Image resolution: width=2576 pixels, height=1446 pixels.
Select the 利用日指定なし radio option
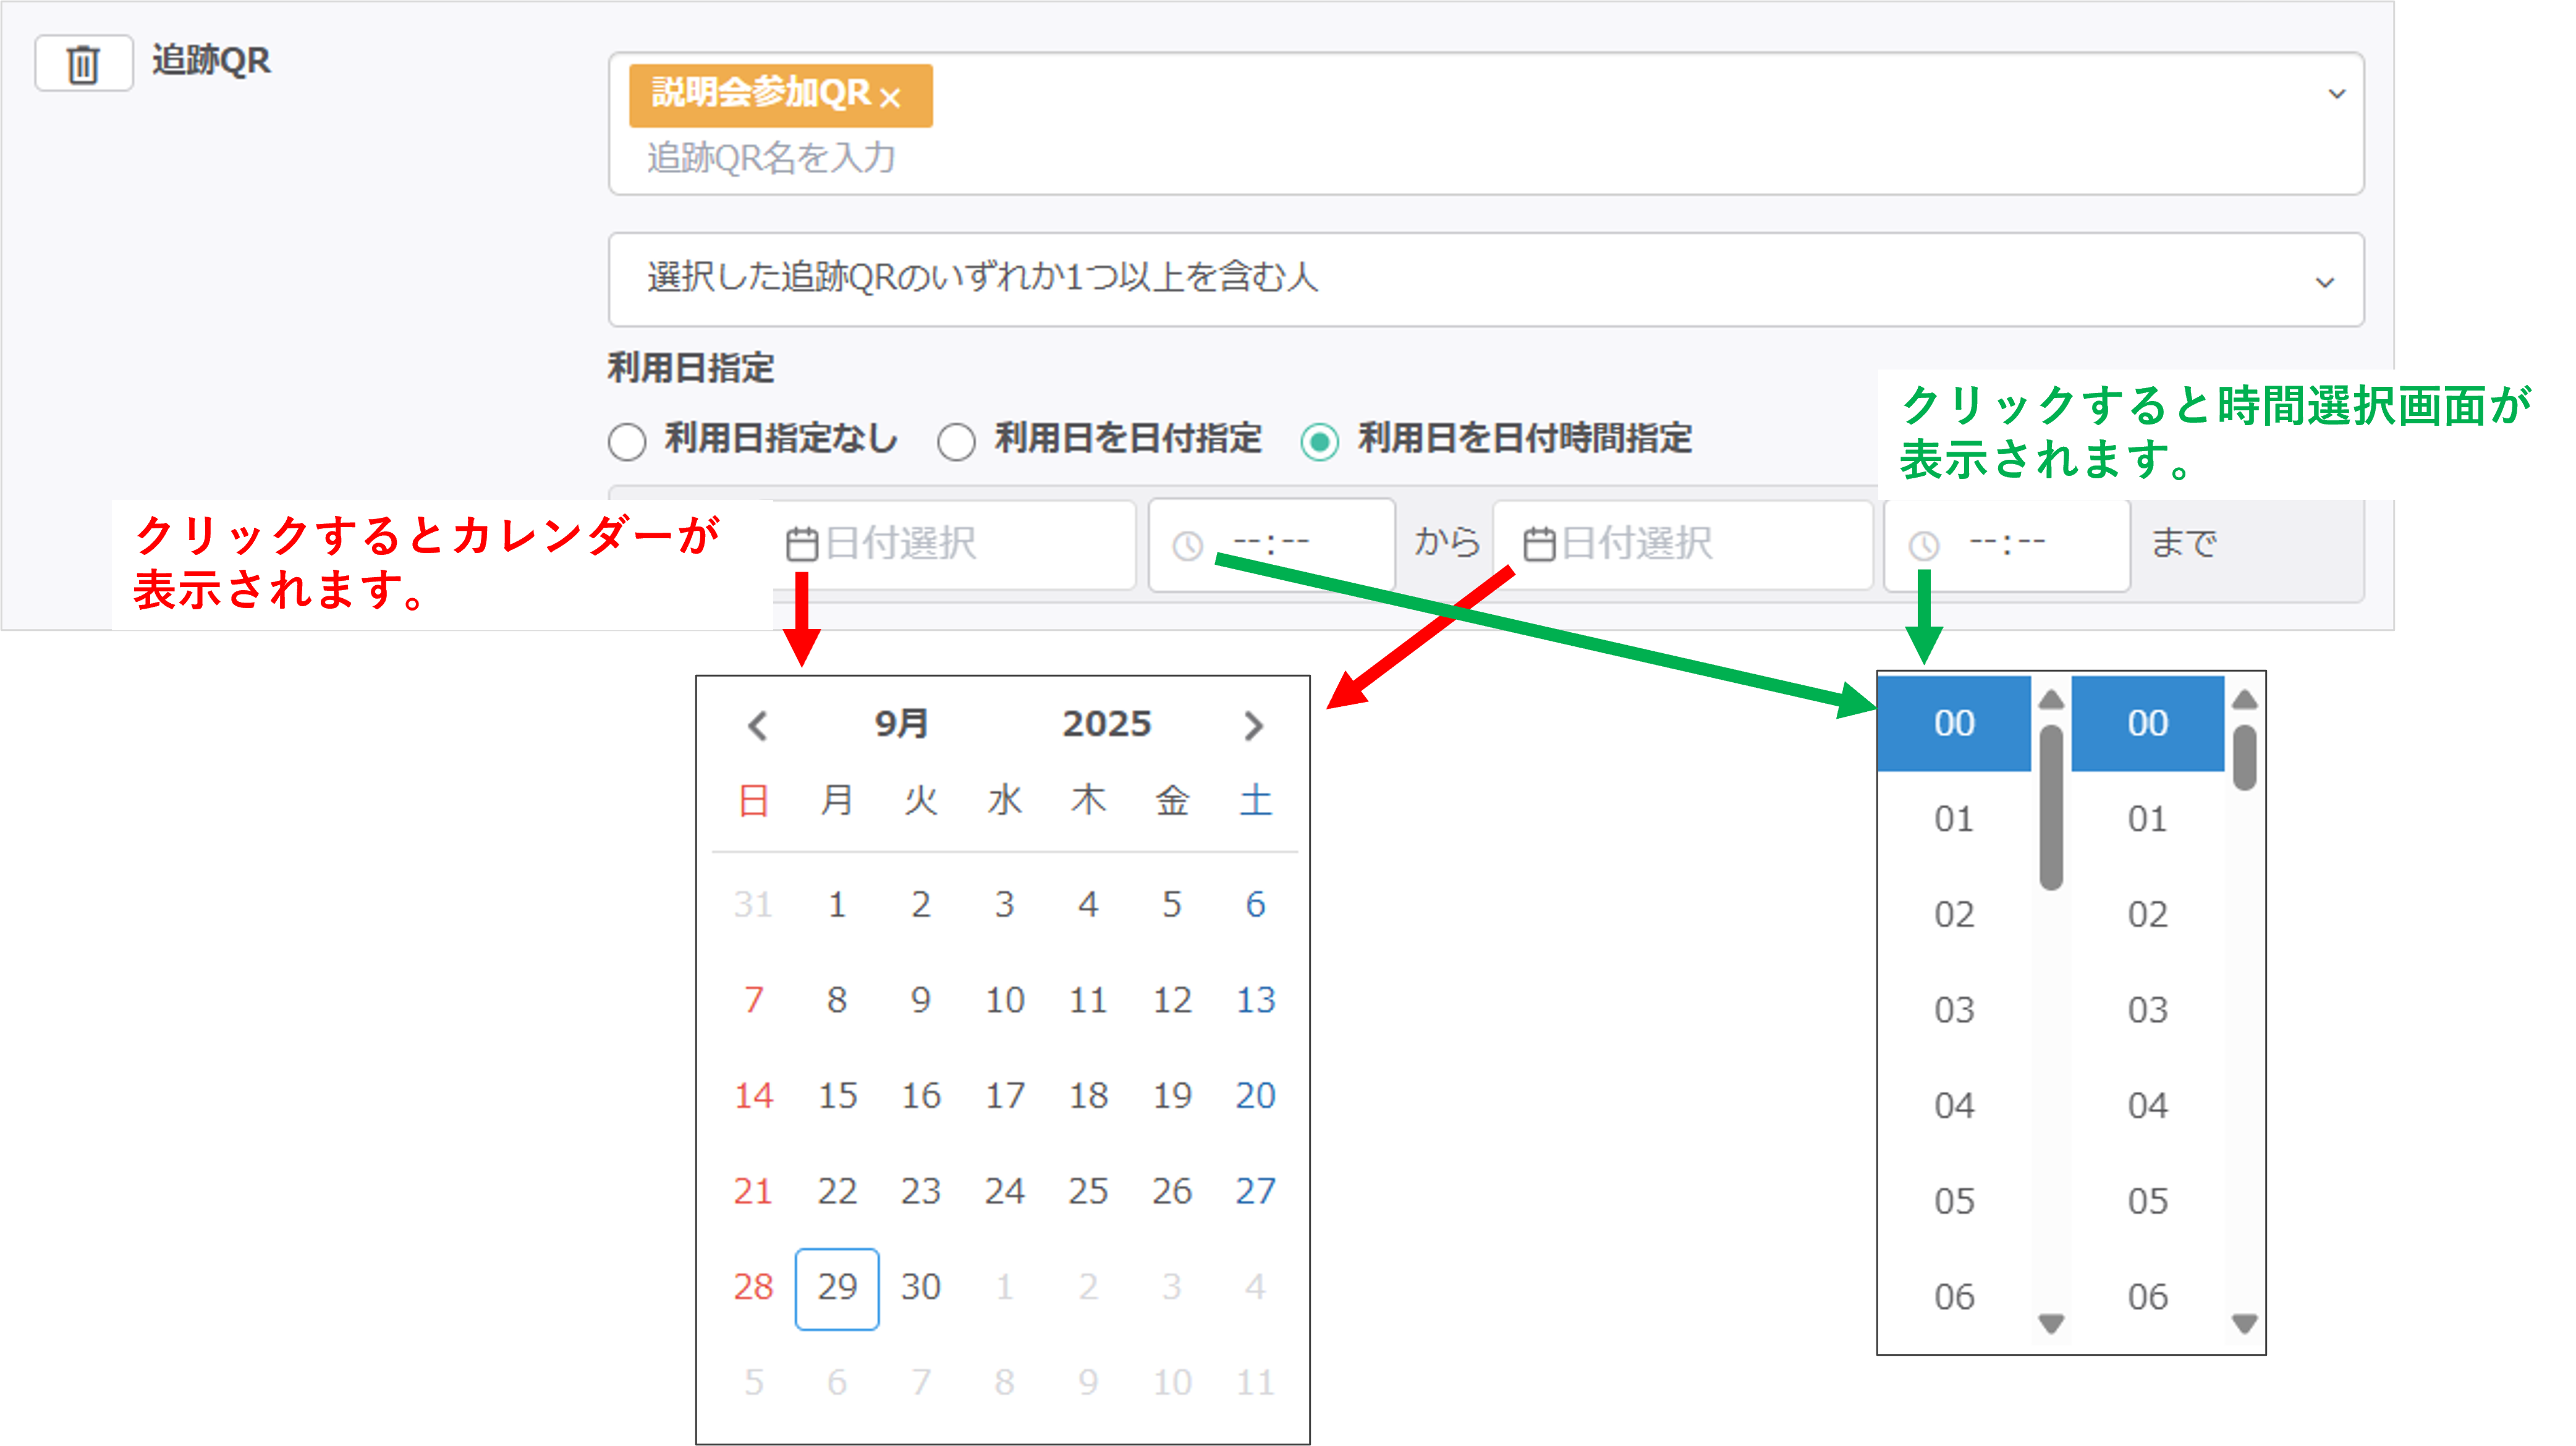point(627,441)
